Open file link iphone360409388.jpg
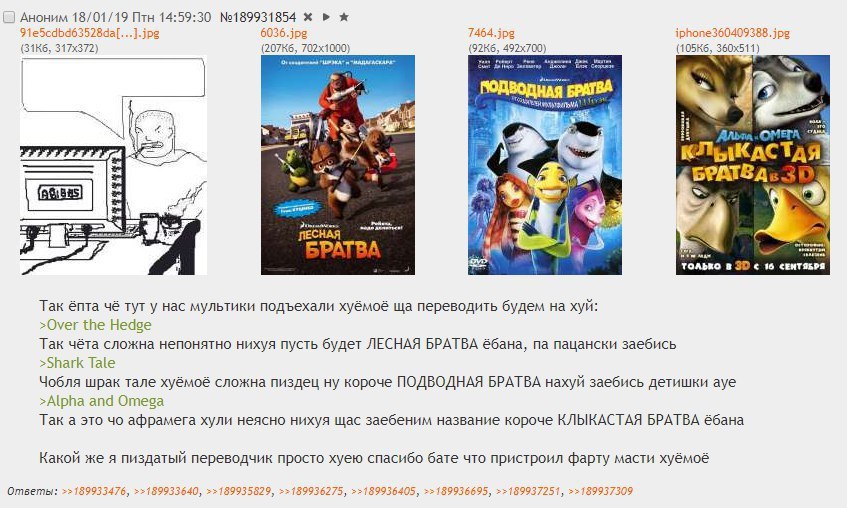Image resolution: width=847 pixels, height=508 pixels. click(732, 33)
